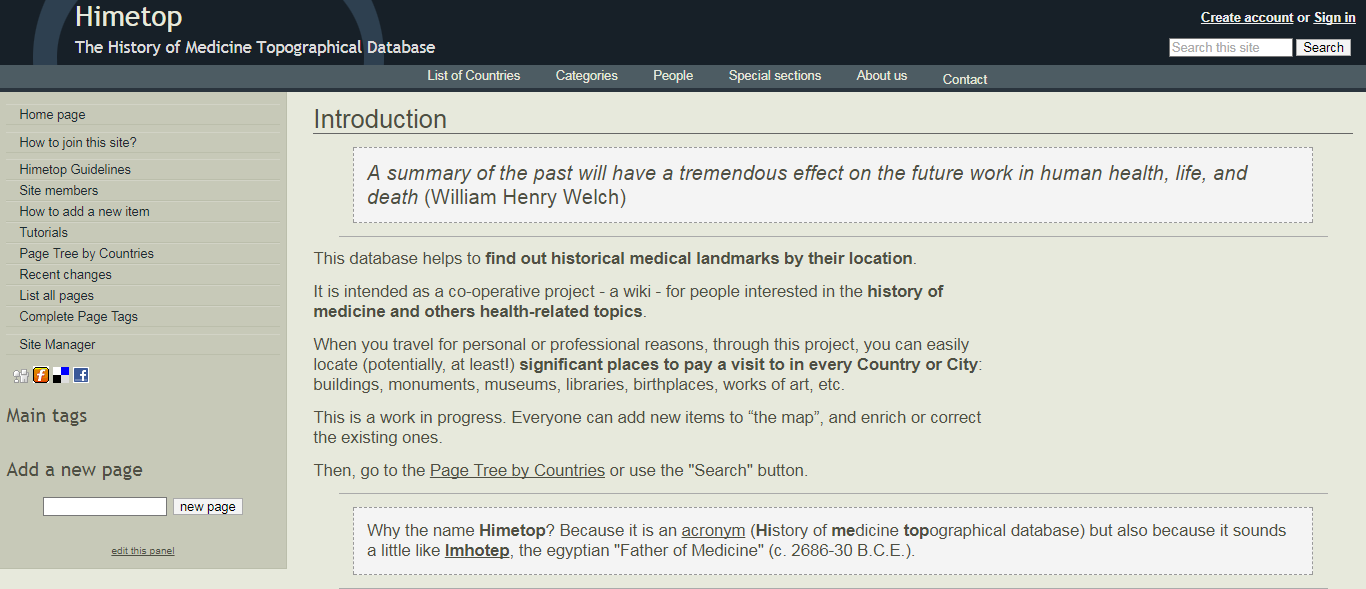Viewport: 1366px width, 589px height.
Task: Click the Sign in link
Action: pyautogui.click(x=1335, y=18)
